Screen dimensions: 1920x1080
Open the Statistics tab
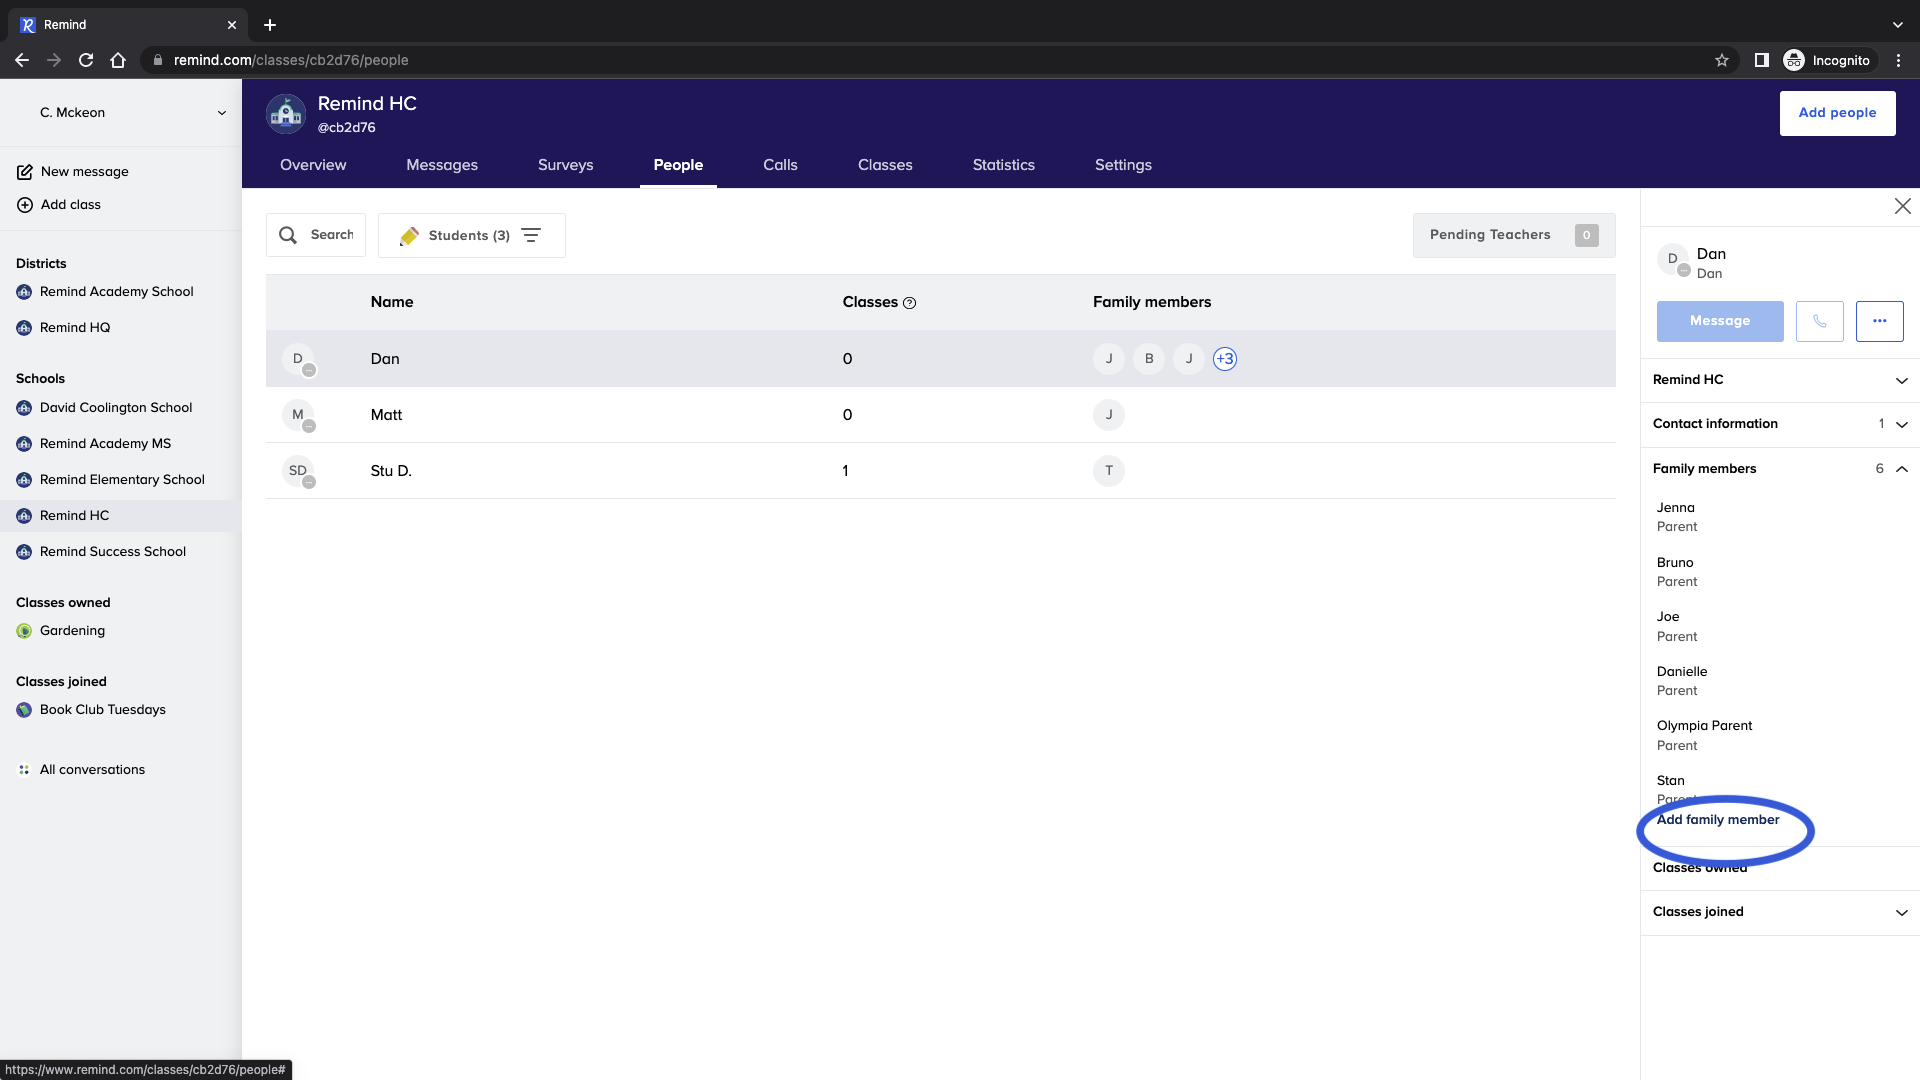1003,165
